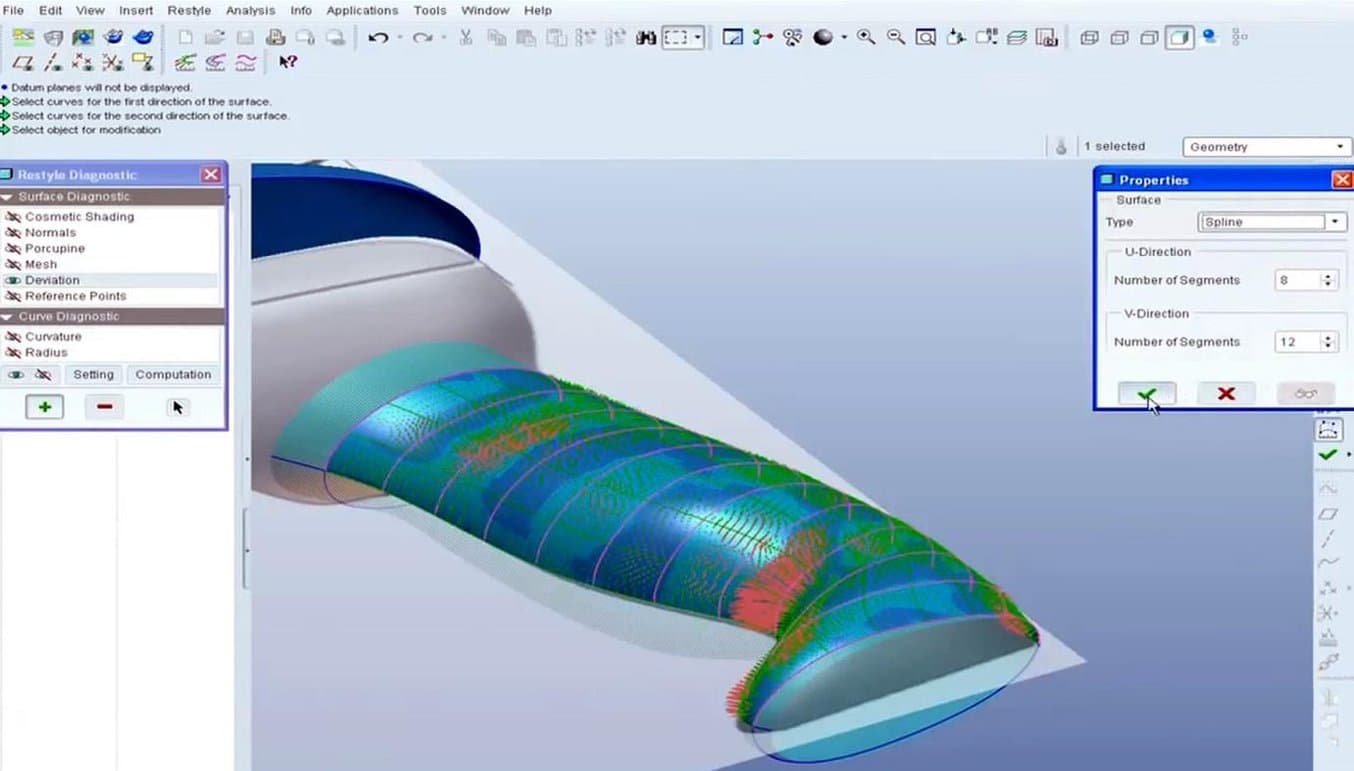Click the Zoom Out magnifier icon

tap(896, 38)
